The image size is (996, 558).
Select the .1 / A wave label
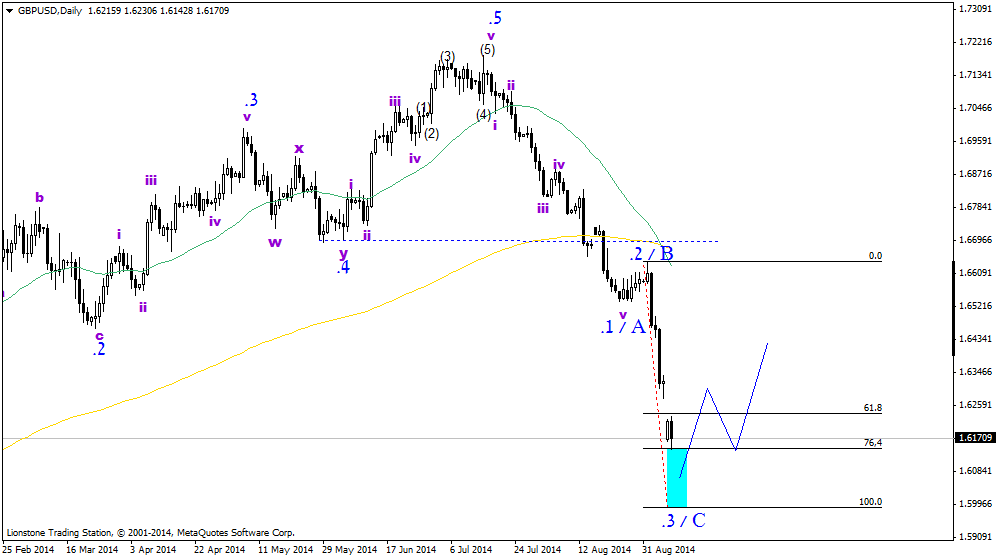click(x=622, y=327)
